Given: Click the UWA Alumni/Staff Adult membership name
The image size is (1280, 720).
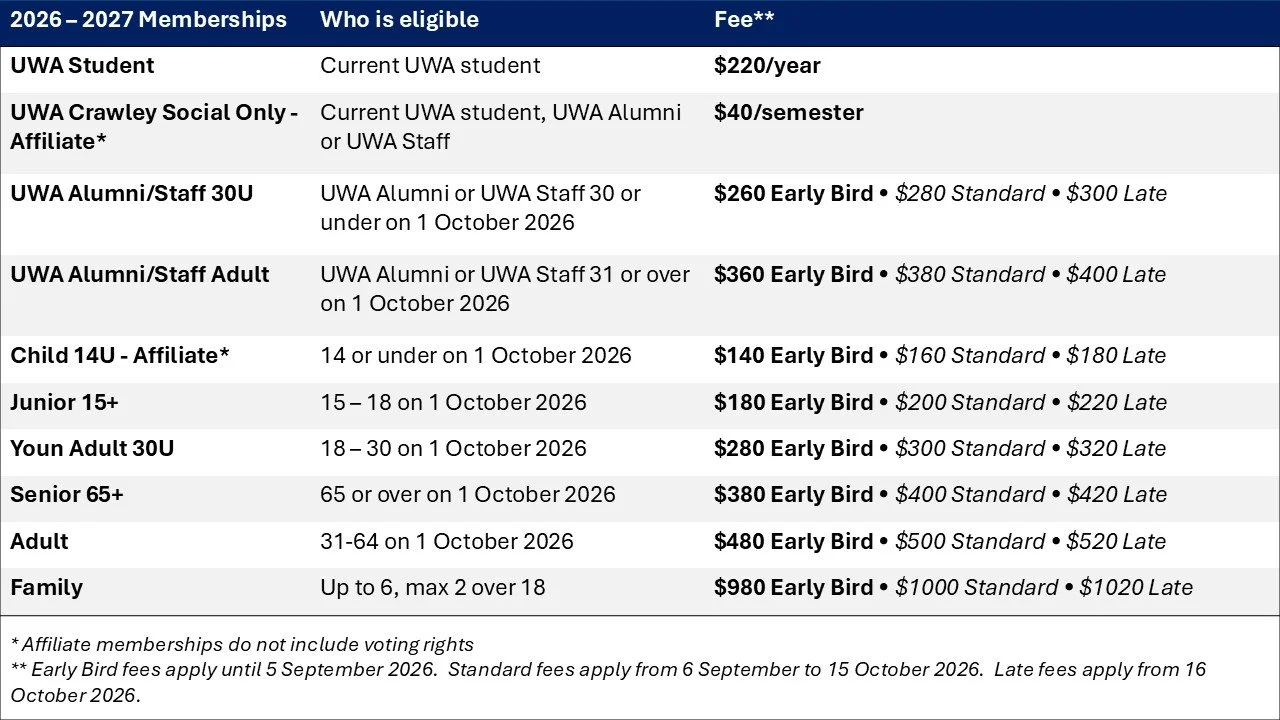Looking at the screenshot, I should (x=139, y=274).
